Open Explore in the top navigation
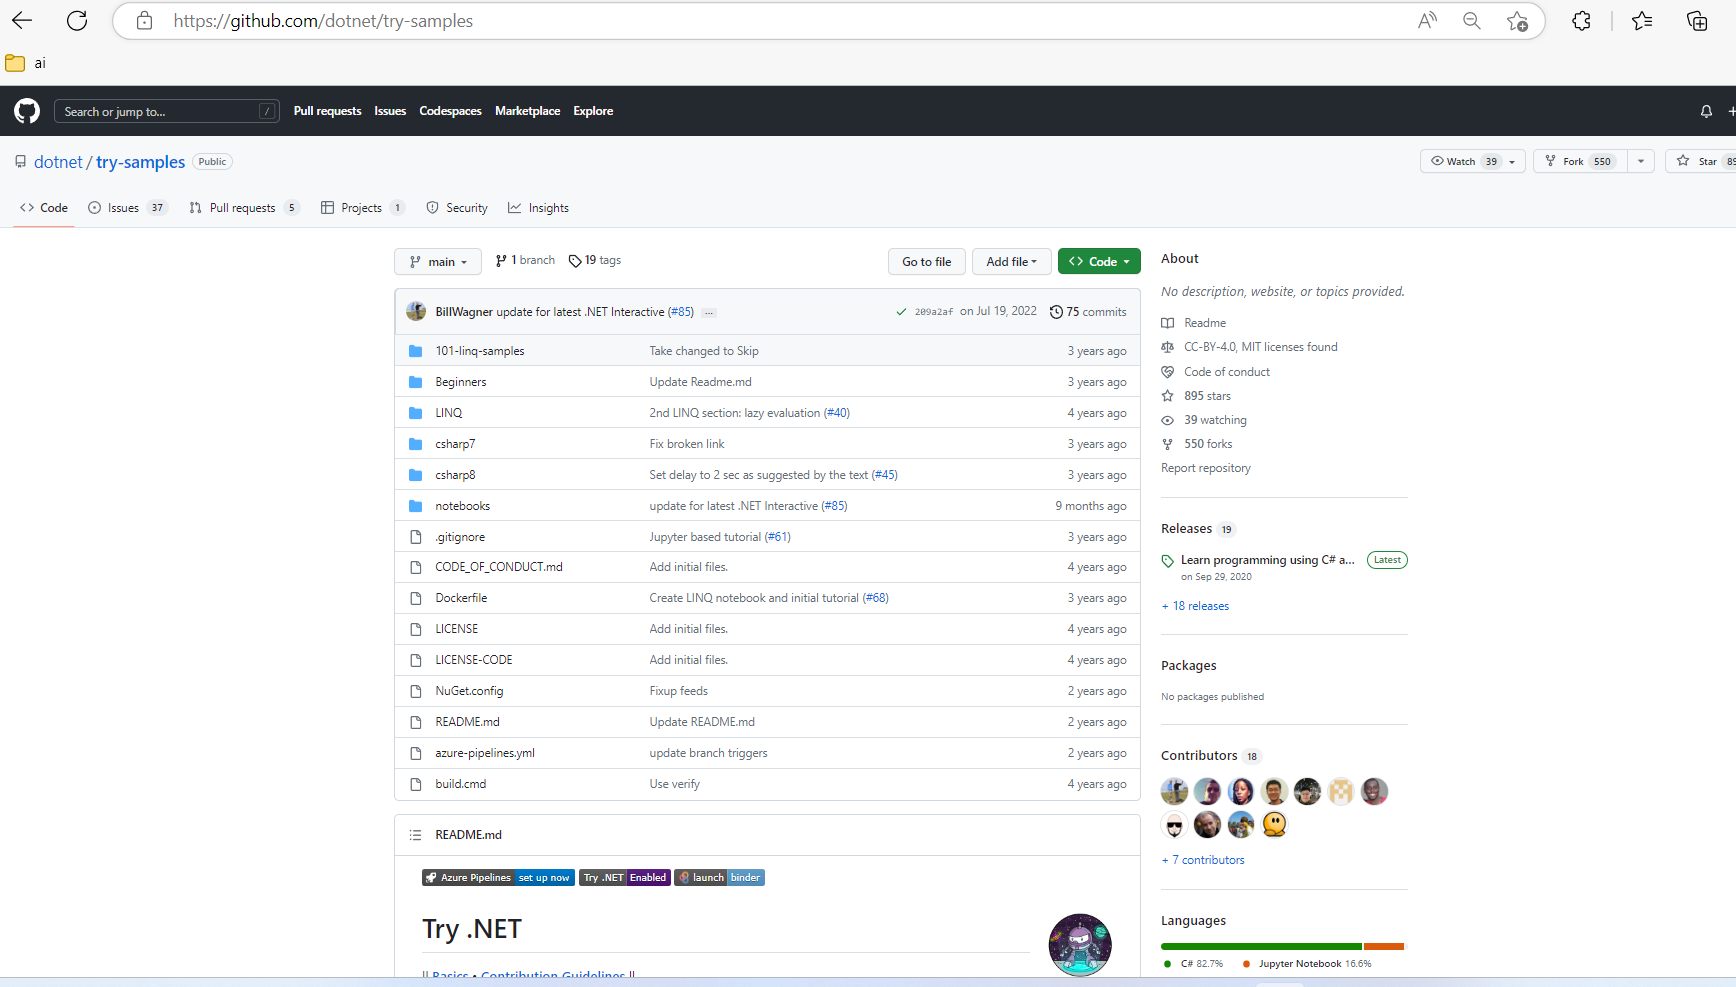 tap(593, 111)
